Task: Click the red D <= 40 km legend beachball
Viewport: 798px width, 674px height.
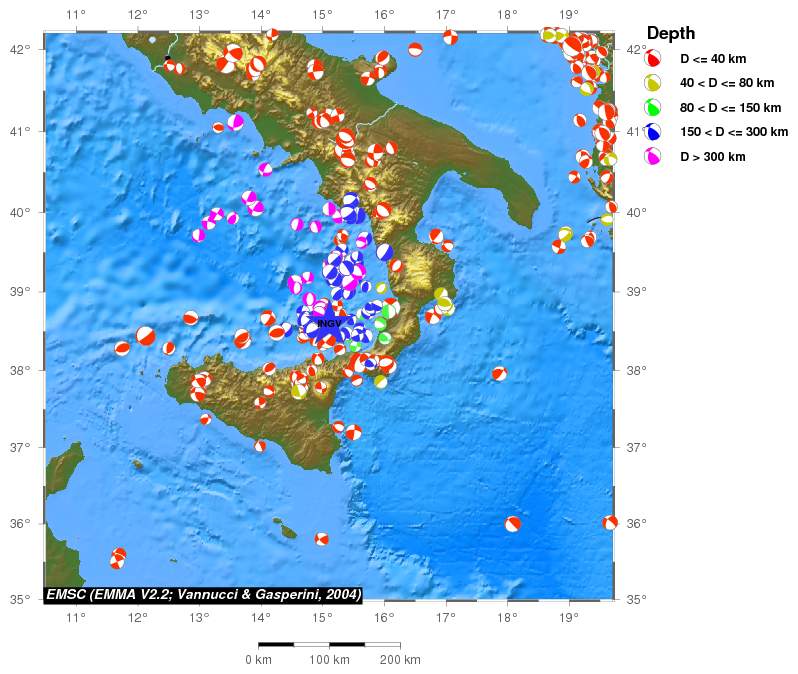Action: [652, 58]
